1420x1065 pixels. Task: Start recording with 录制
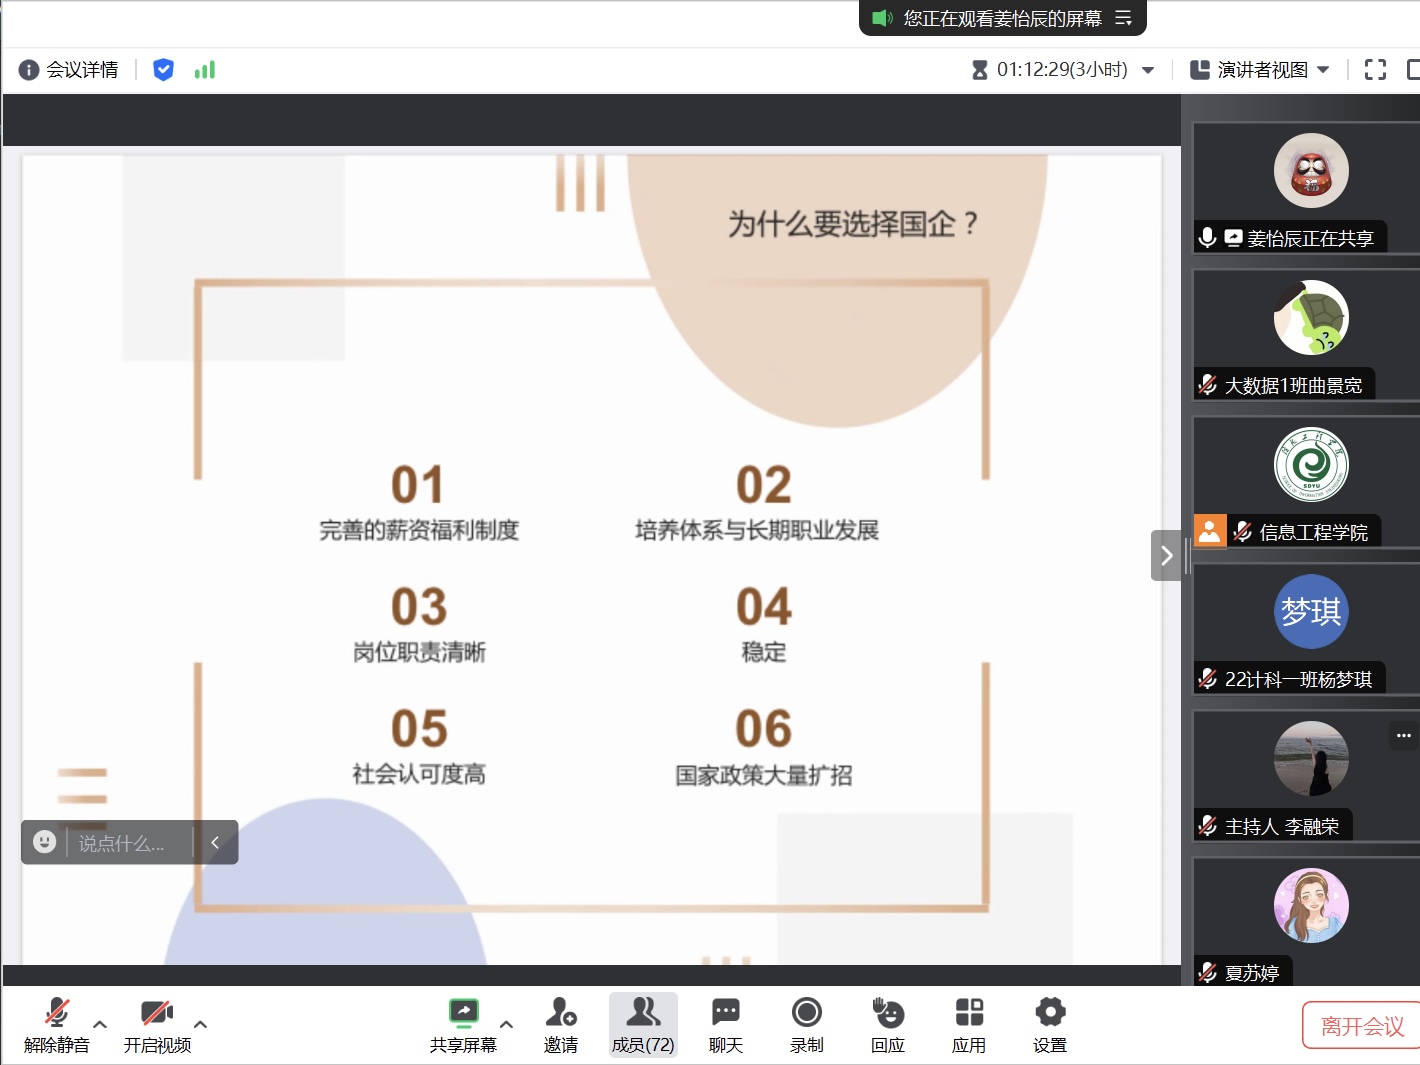pyautogui.click(x=807, y=1025)
